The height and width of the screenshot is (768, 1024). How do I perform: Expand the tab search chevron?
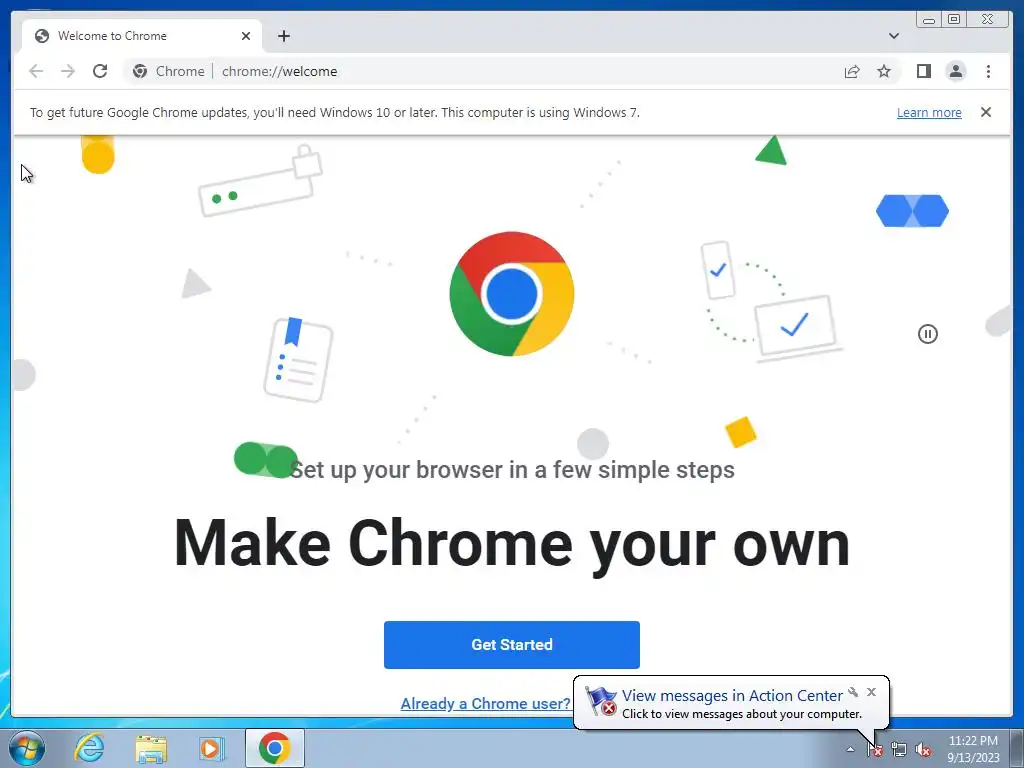[893, 36]
